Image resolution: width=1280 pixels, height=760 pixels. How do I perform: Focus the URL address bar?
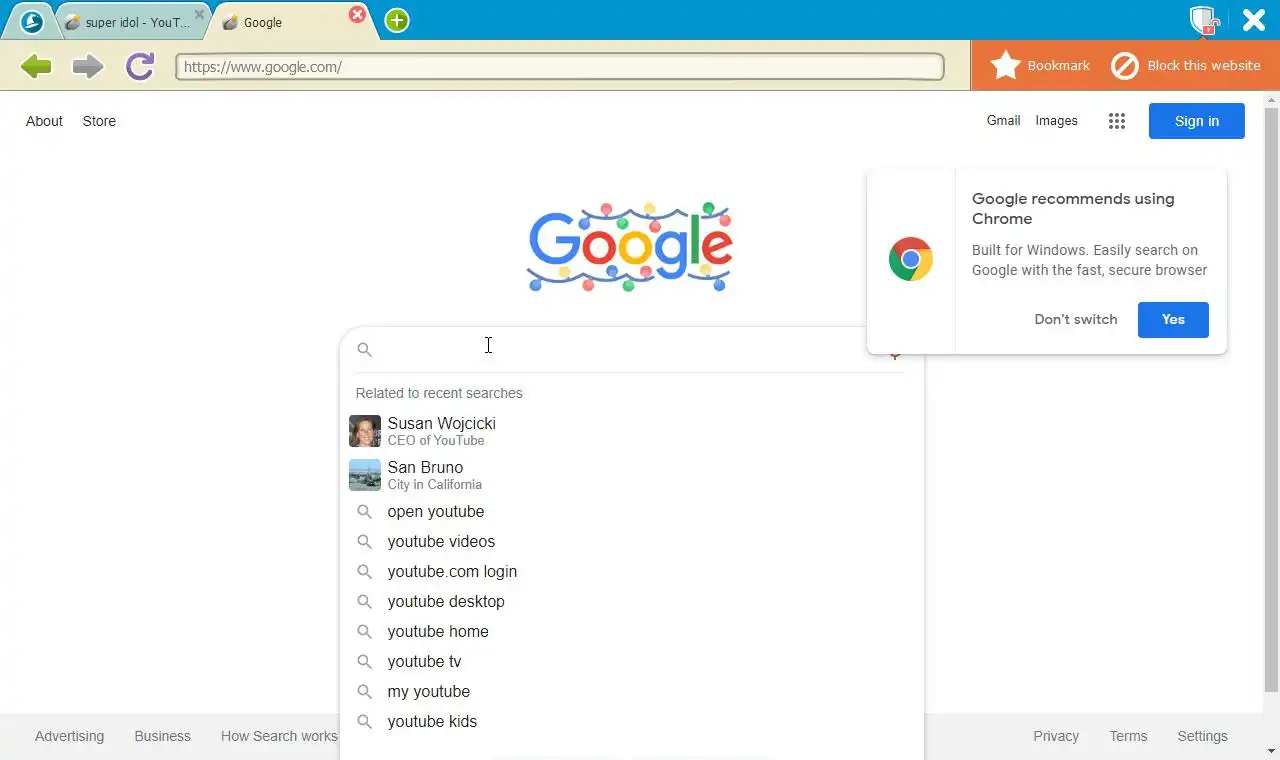point(560,67)
